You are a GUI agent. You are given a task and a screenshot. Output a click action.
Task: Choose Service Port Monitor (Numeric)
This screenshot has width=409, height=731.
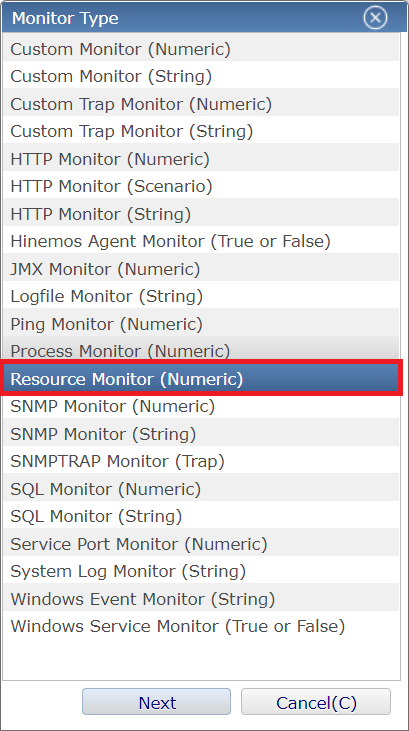coord(201,544)
